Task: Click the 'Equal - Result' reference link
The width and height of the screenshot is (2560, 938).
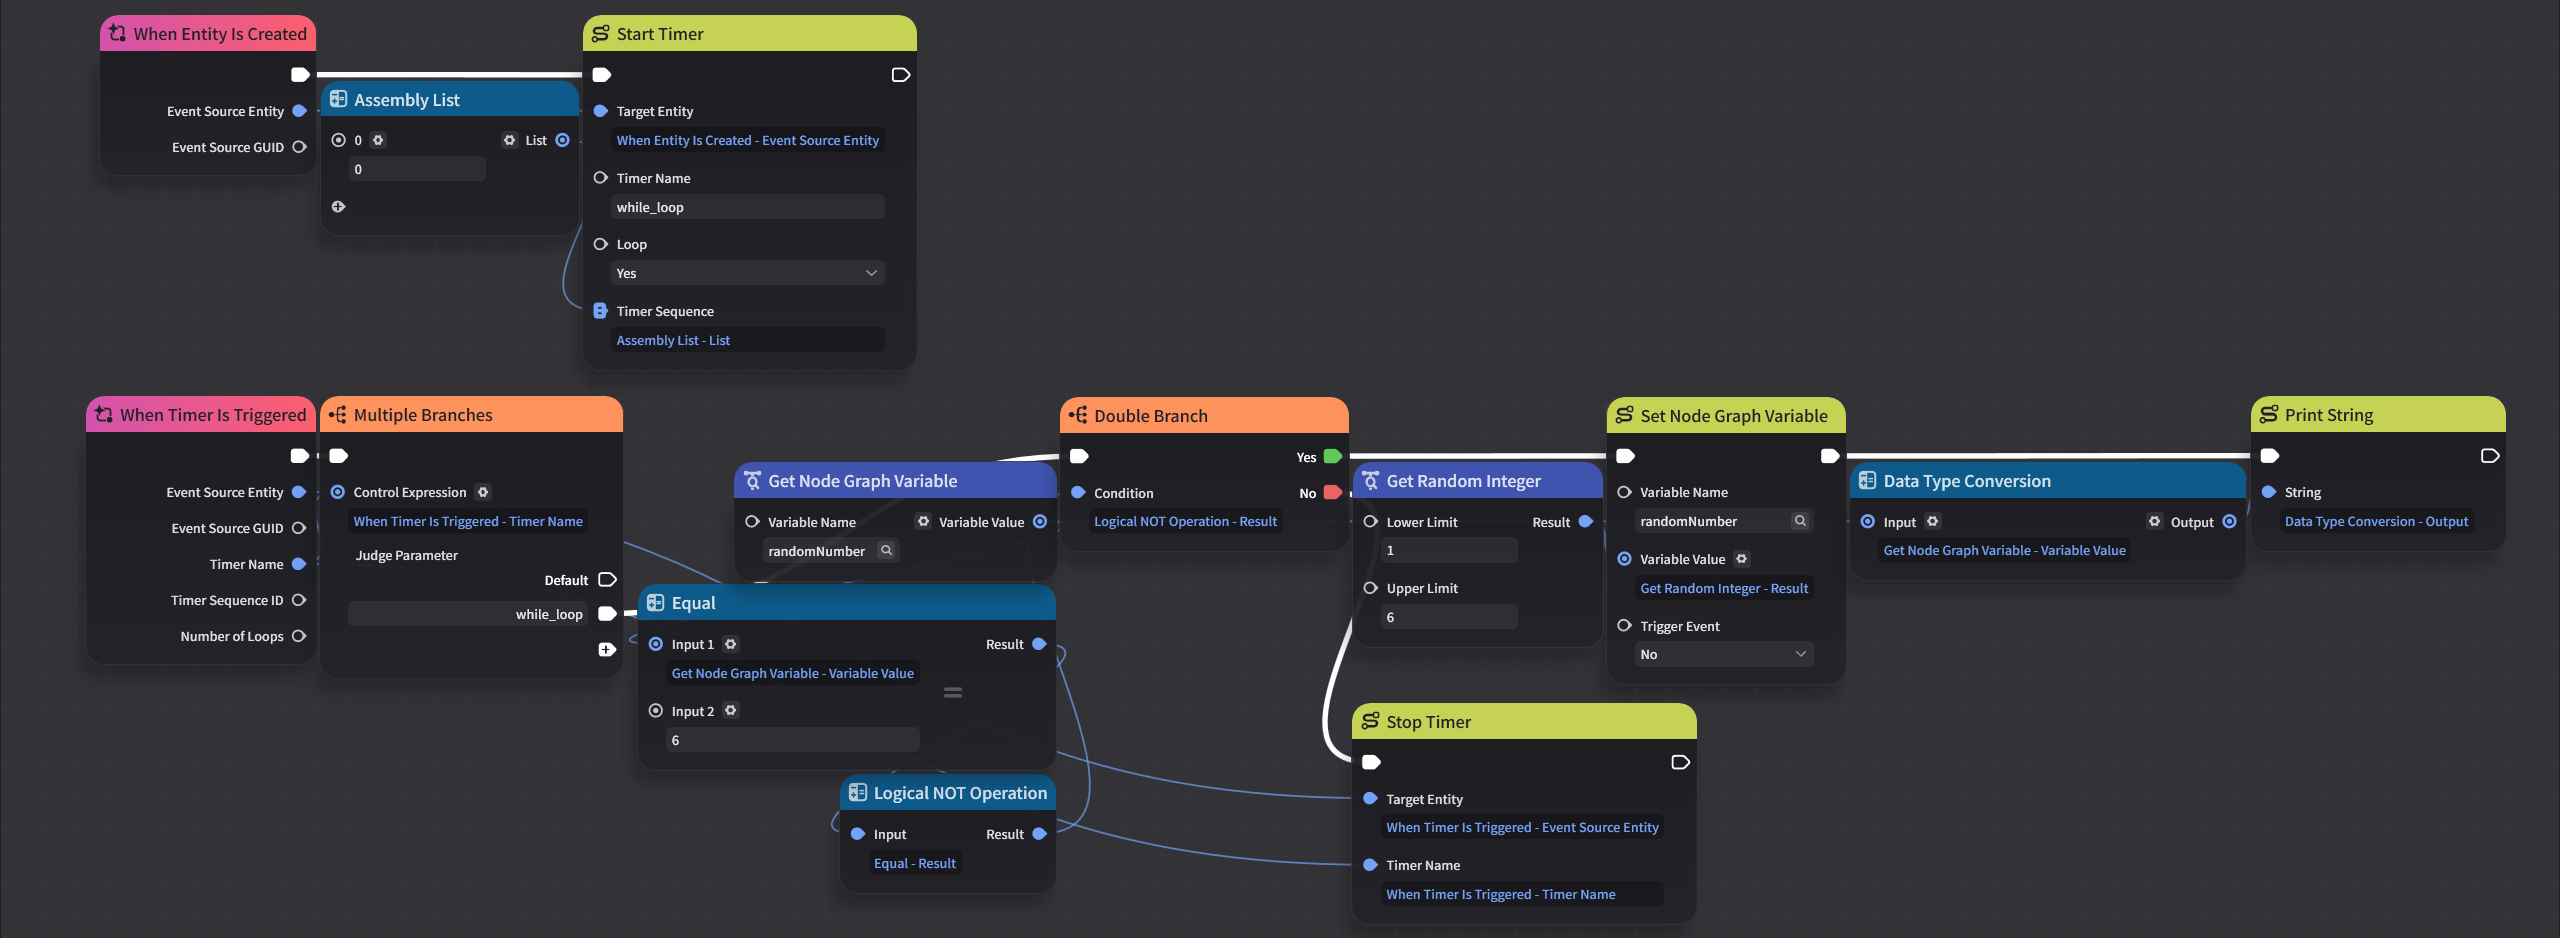Action: [915, 863]
